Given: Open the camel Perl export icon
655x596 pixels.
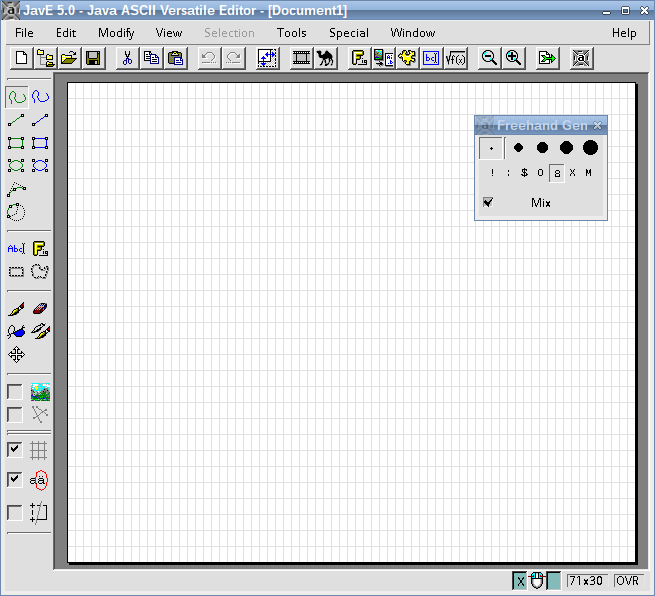Looking at the screenshot, I should tap(325, 58).
